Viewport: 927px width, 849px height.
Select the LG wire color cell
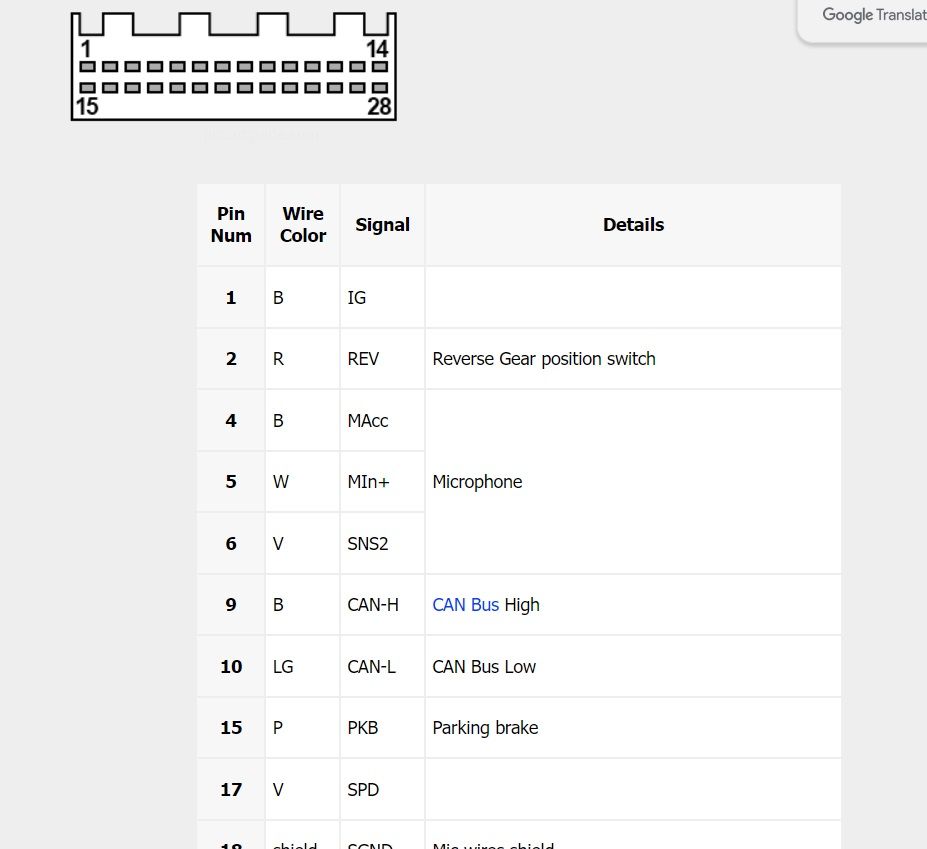coord(303,666)
